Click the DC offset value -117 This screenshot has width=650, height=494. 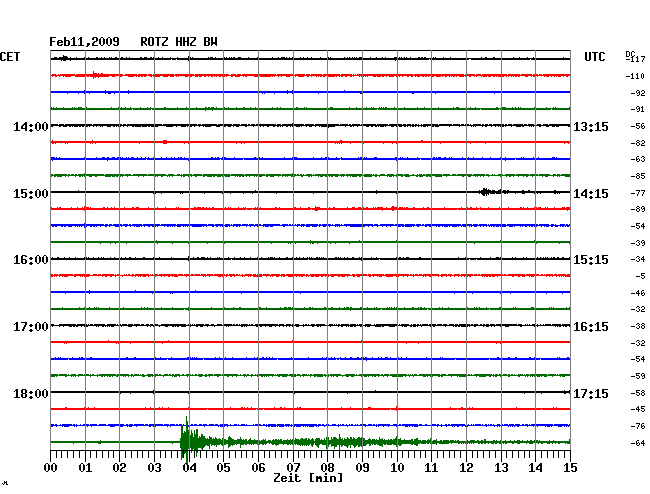(x=635, y=59)
